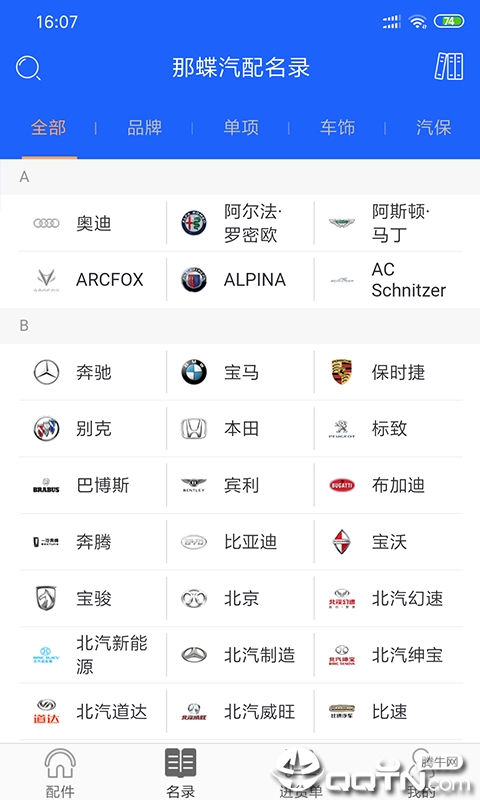Tap the Bugatti red oval logo
480x800 pixels.
pyautogui.click(x=342, y=485)
